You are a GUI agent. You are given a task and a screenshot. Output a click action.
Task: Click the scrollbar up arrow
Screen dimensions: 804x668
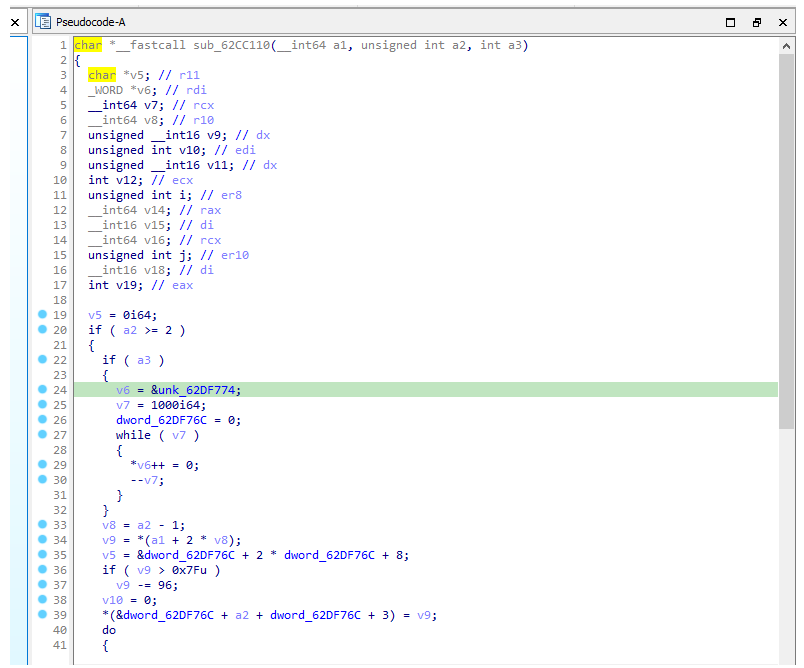pyautogui.click(x=786, y=46)
